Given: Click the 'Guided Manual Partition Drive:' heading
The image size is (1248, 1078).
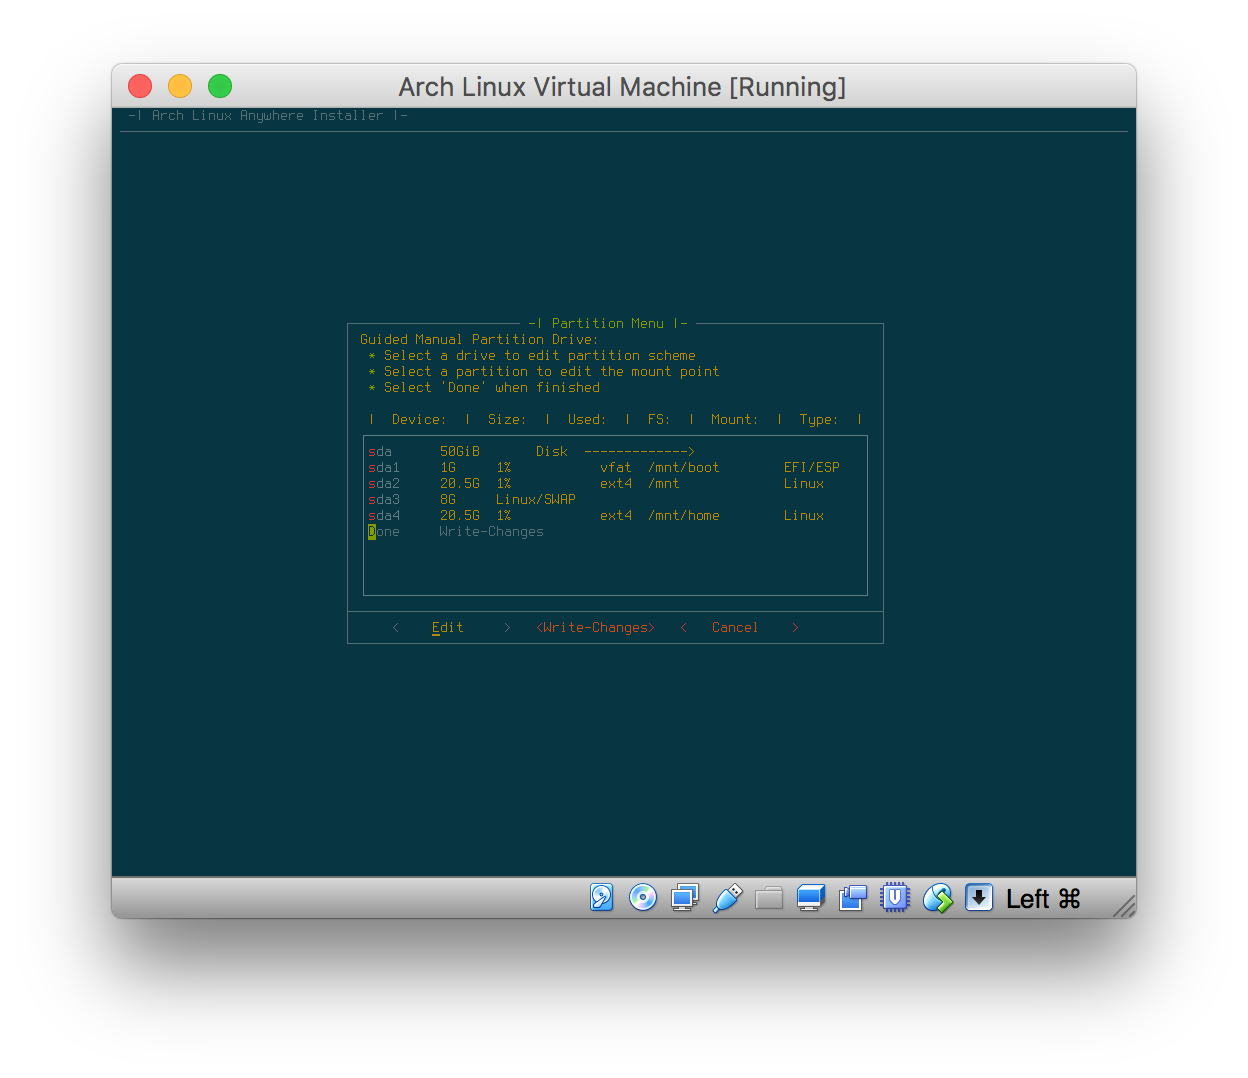Looking at the screenshot, I should click(x=479, y=339).
